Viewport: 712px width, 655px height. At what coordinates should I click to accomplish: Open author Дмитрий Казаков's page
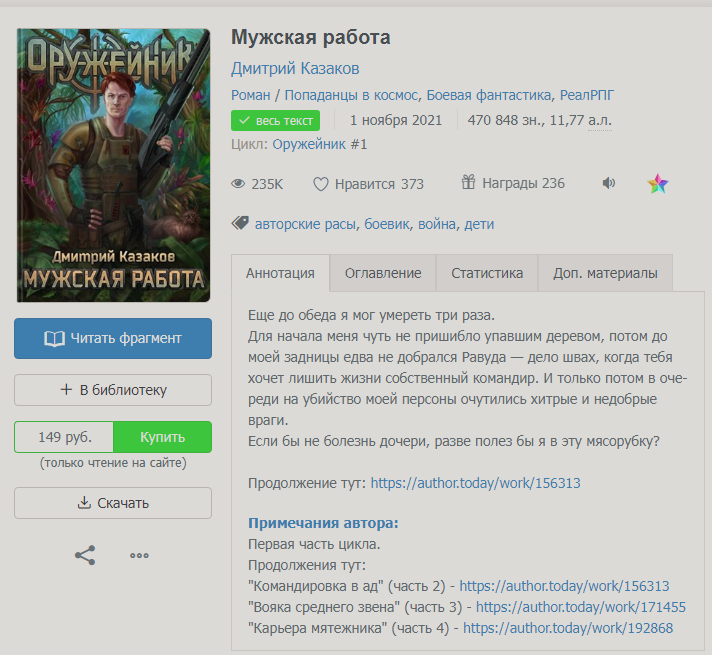[x=294, y=69]
